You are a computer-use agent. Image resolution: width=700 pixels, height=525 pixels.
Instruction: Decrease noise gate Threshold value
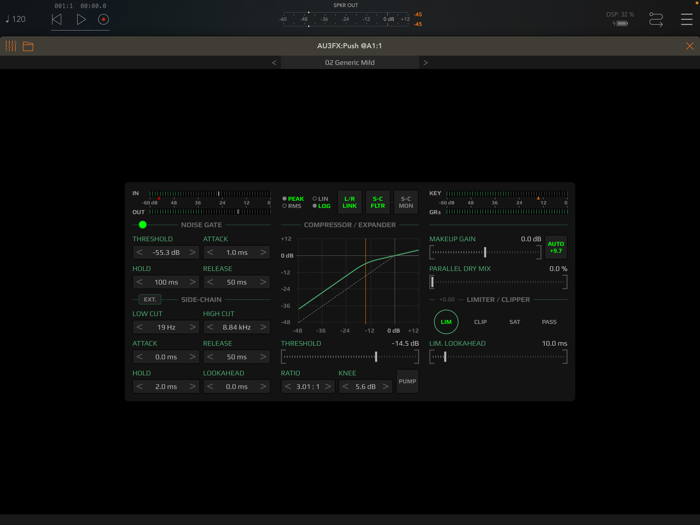140,252
